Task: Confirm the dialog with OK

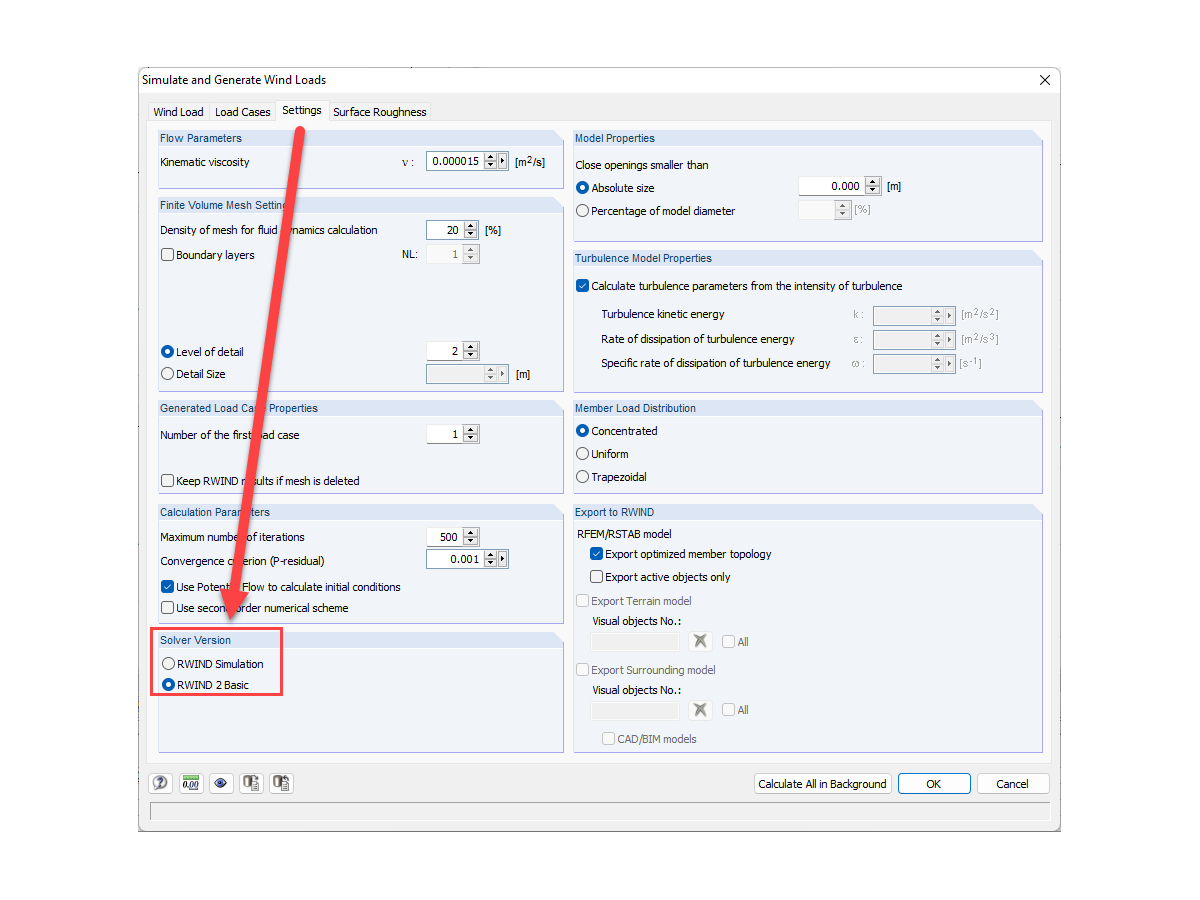Action: [934, 784]
